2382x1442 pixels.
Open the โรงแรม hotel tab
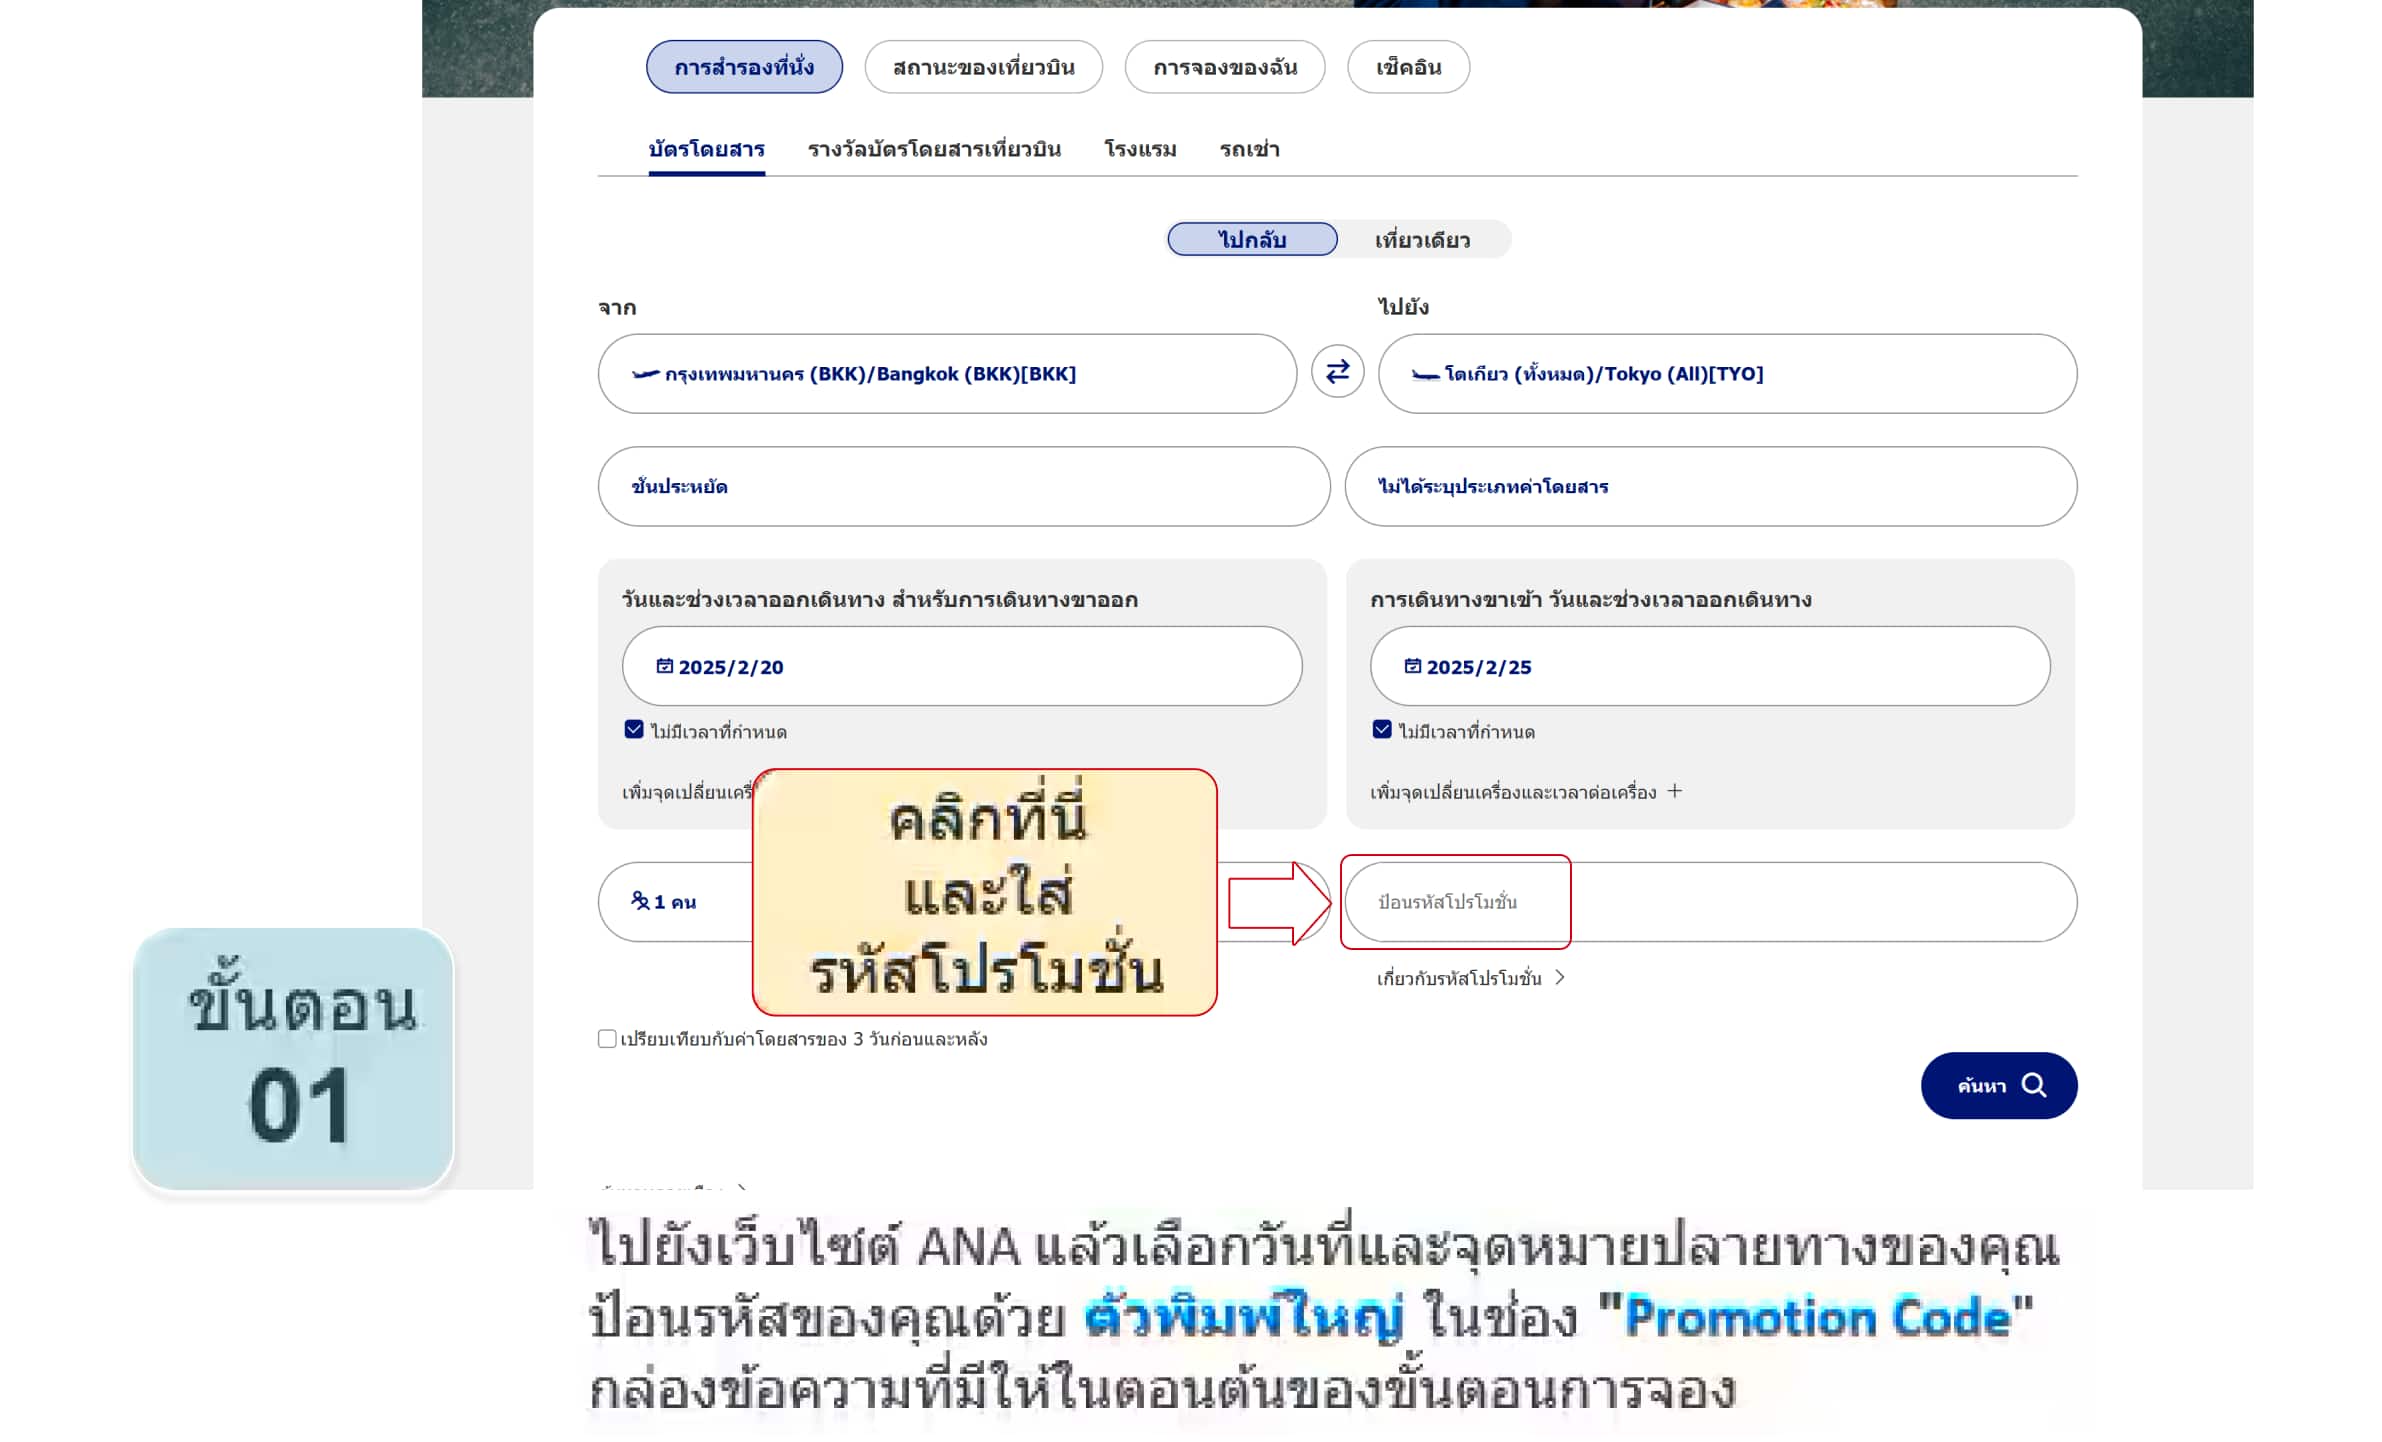point(1140,149)
